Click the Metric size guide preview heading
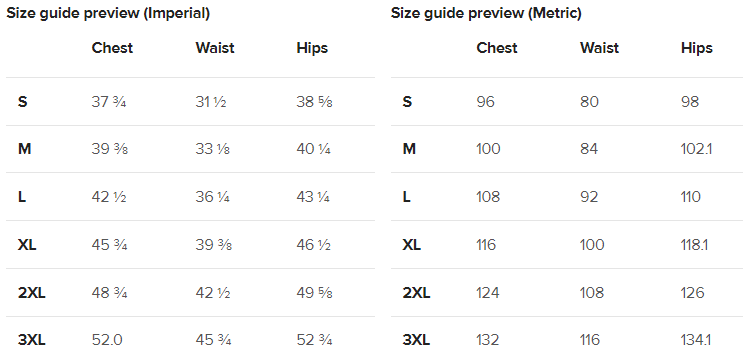Screen dimensions: 743x362 tap(486, 14)
